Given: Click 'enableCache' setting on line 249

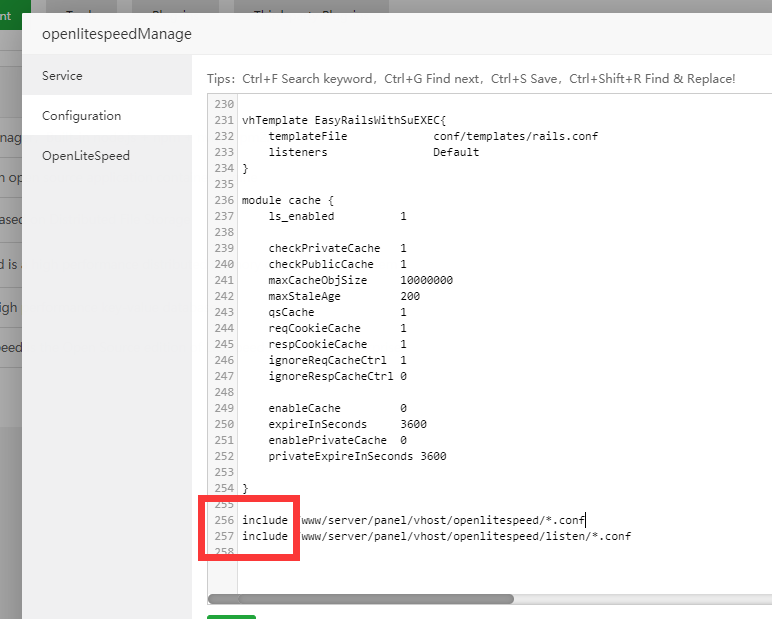Looking at the screenshot, I should 304,408.
